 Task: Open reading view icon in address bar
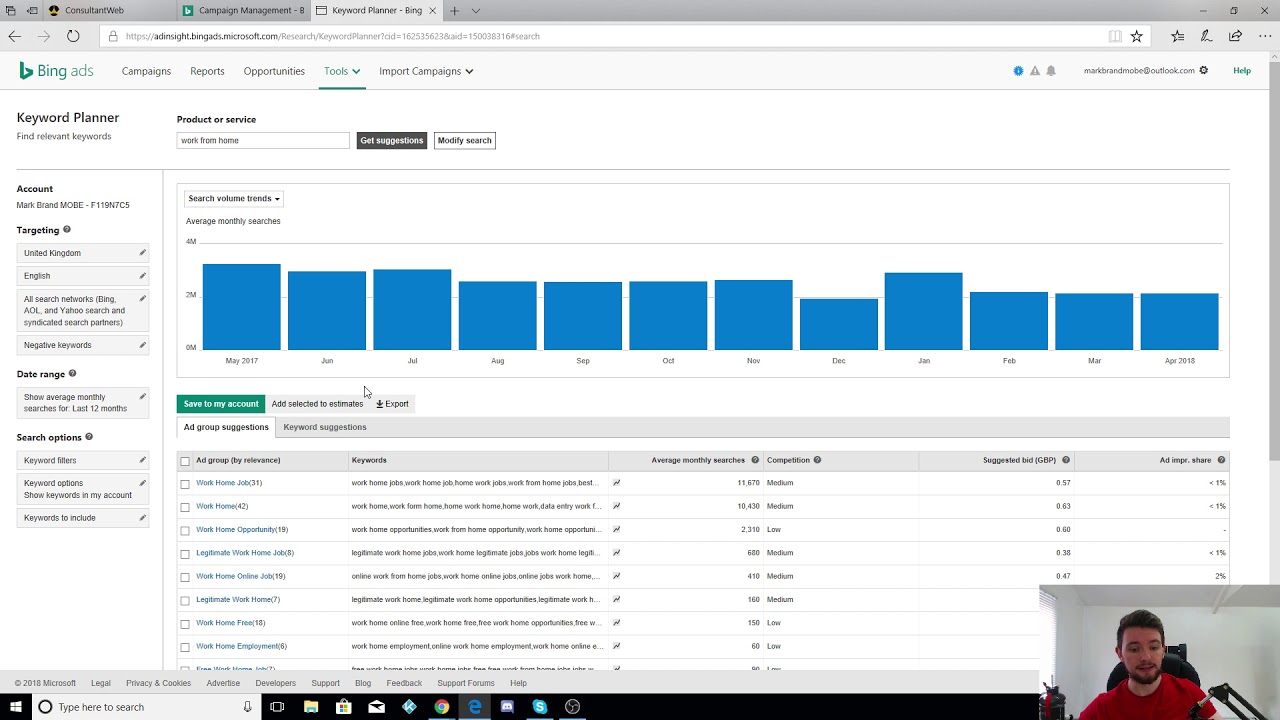pyautogui.click(x=1114, y=36)
